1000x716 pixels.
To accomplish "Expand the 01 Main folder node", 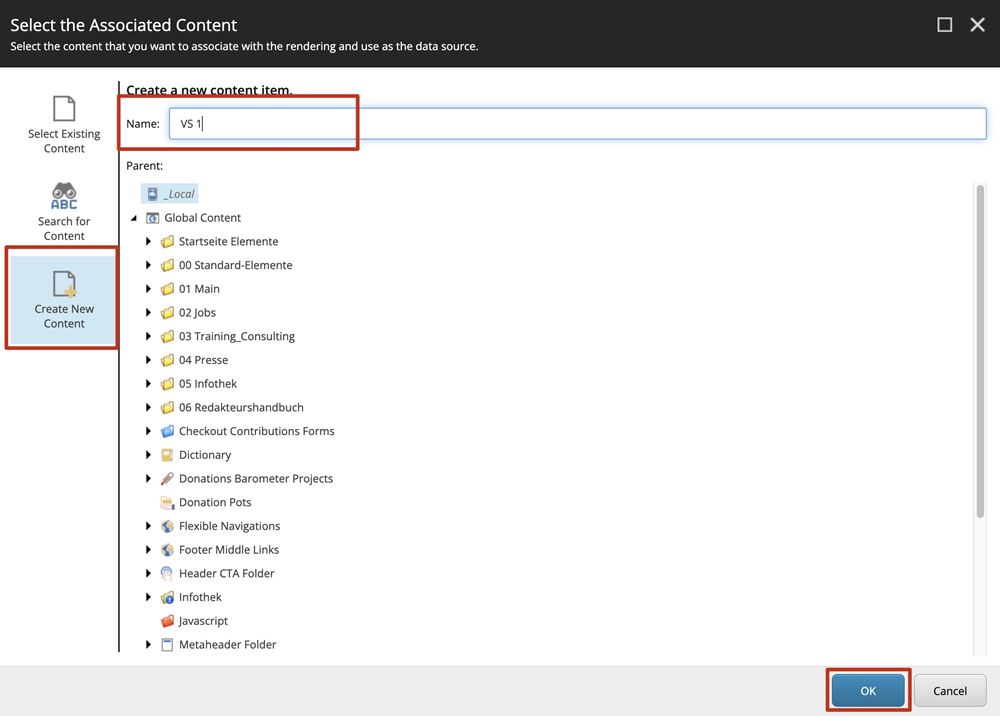I will 149,289.
